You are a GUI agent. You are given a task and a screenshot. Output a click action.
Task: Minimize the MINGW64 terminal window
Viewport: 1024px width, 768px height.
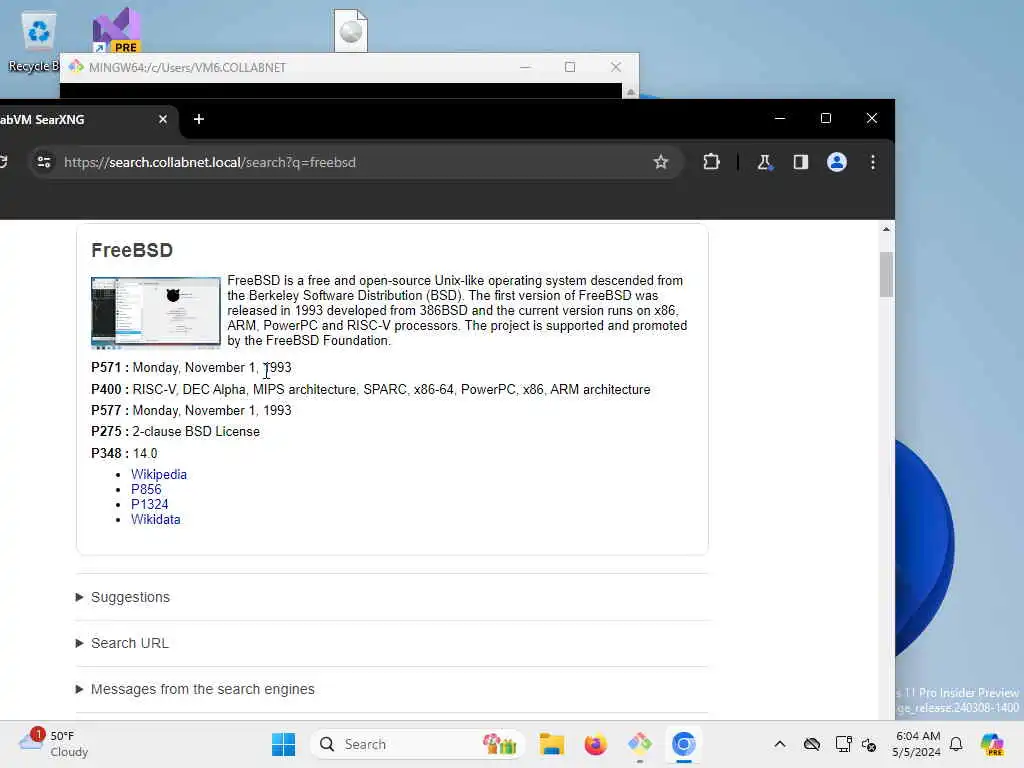point(525,67)
